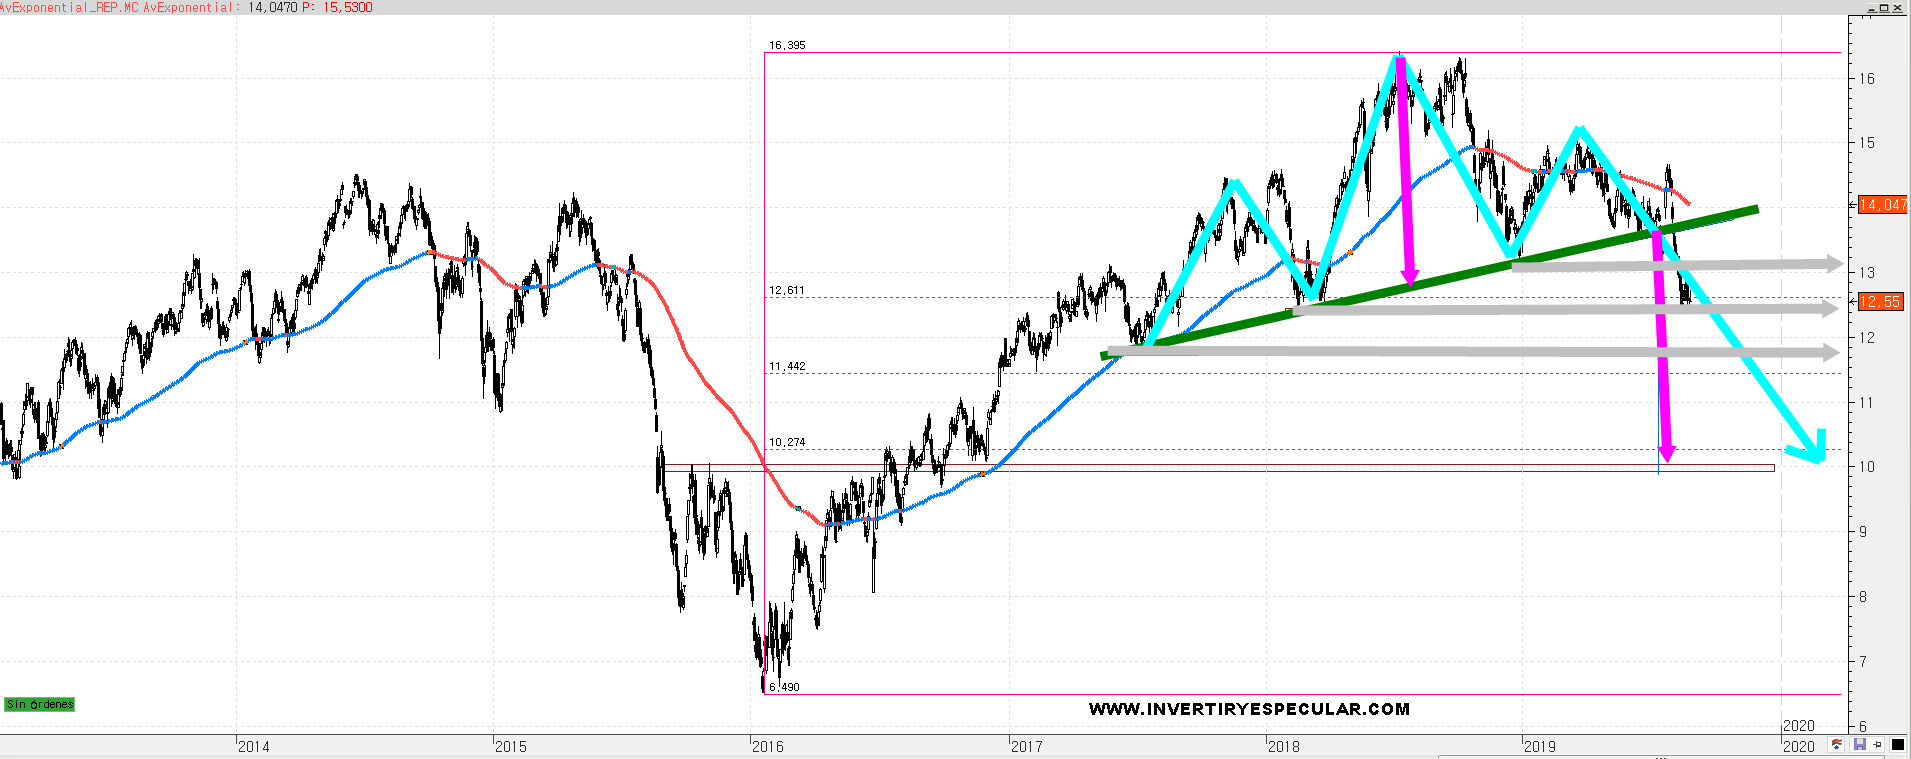Select the orange 12,55 current price tag
Screen dimensions: 1911x759
click(1880, 302)
